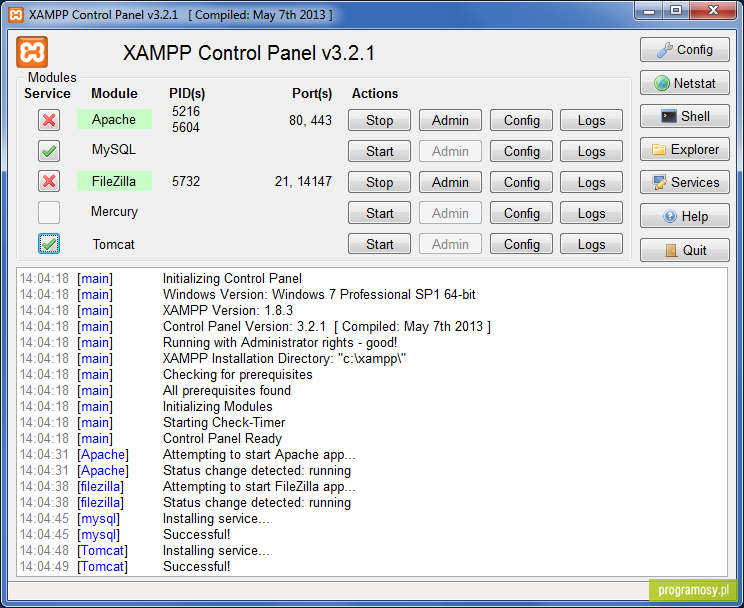Click the Apache module label
Screen dimensions: 744x608
pos(114,119)
